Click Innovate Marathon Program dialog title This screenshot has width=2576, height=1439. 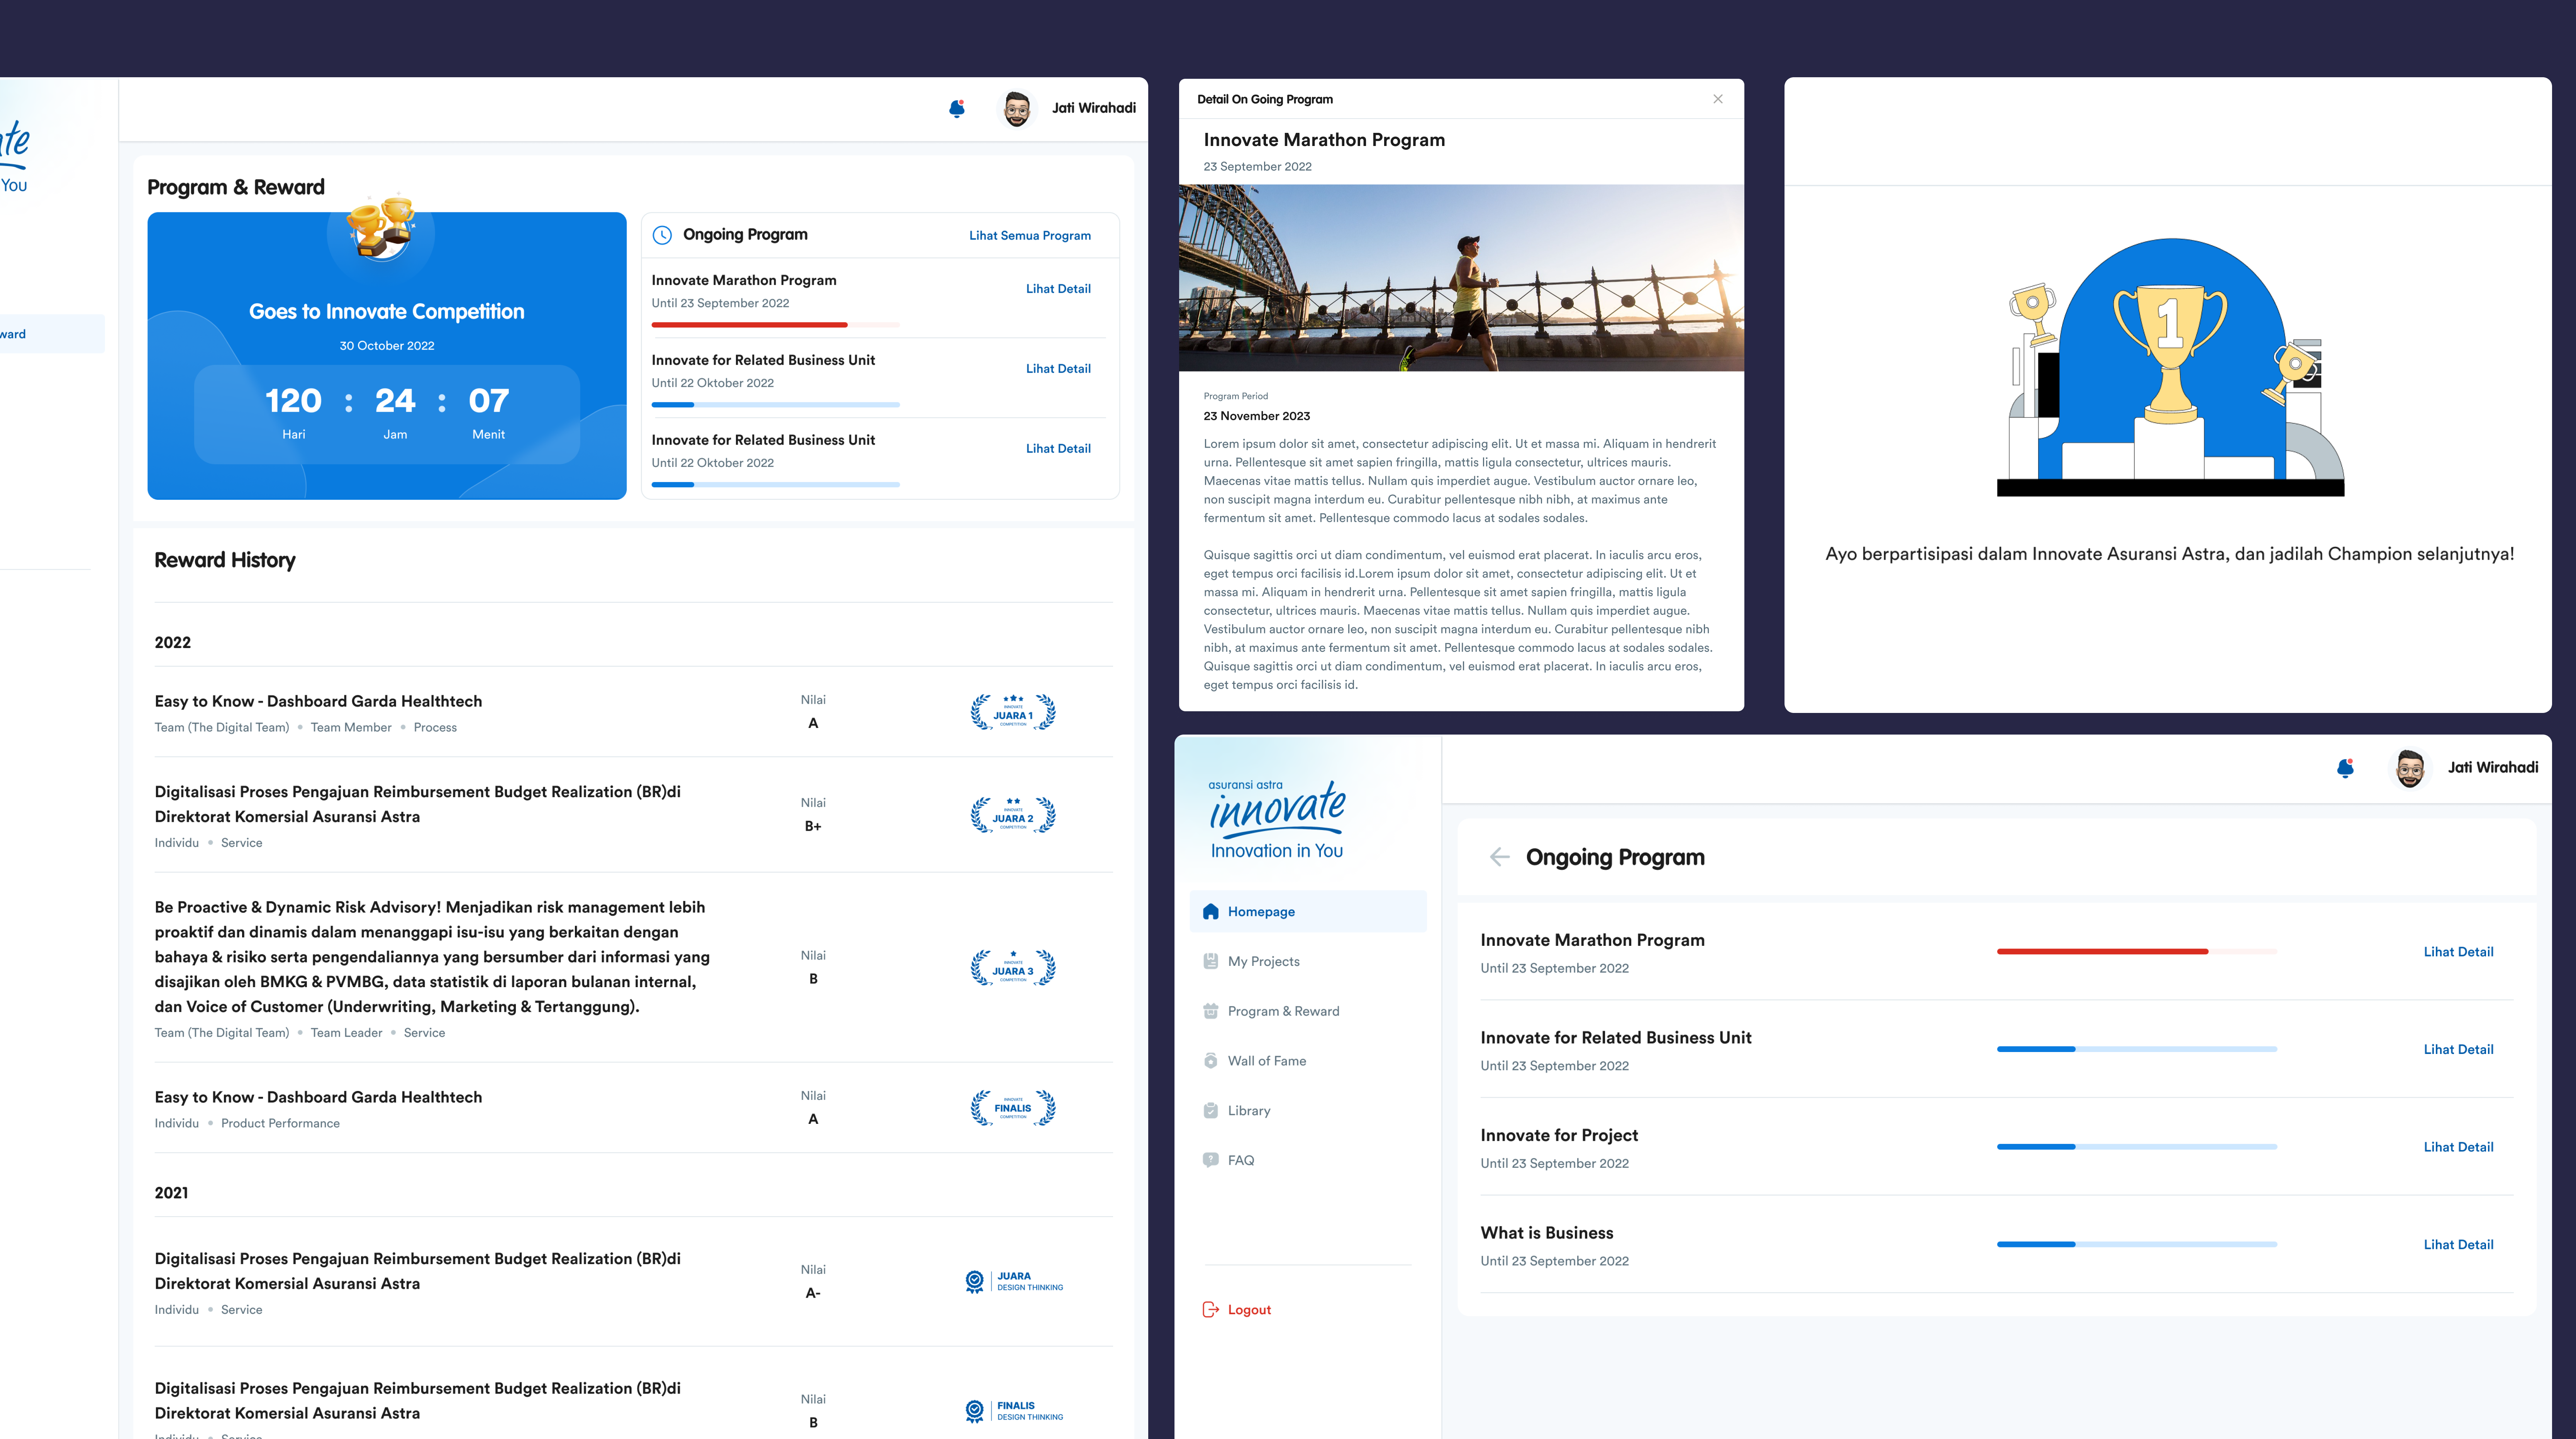1324,140
